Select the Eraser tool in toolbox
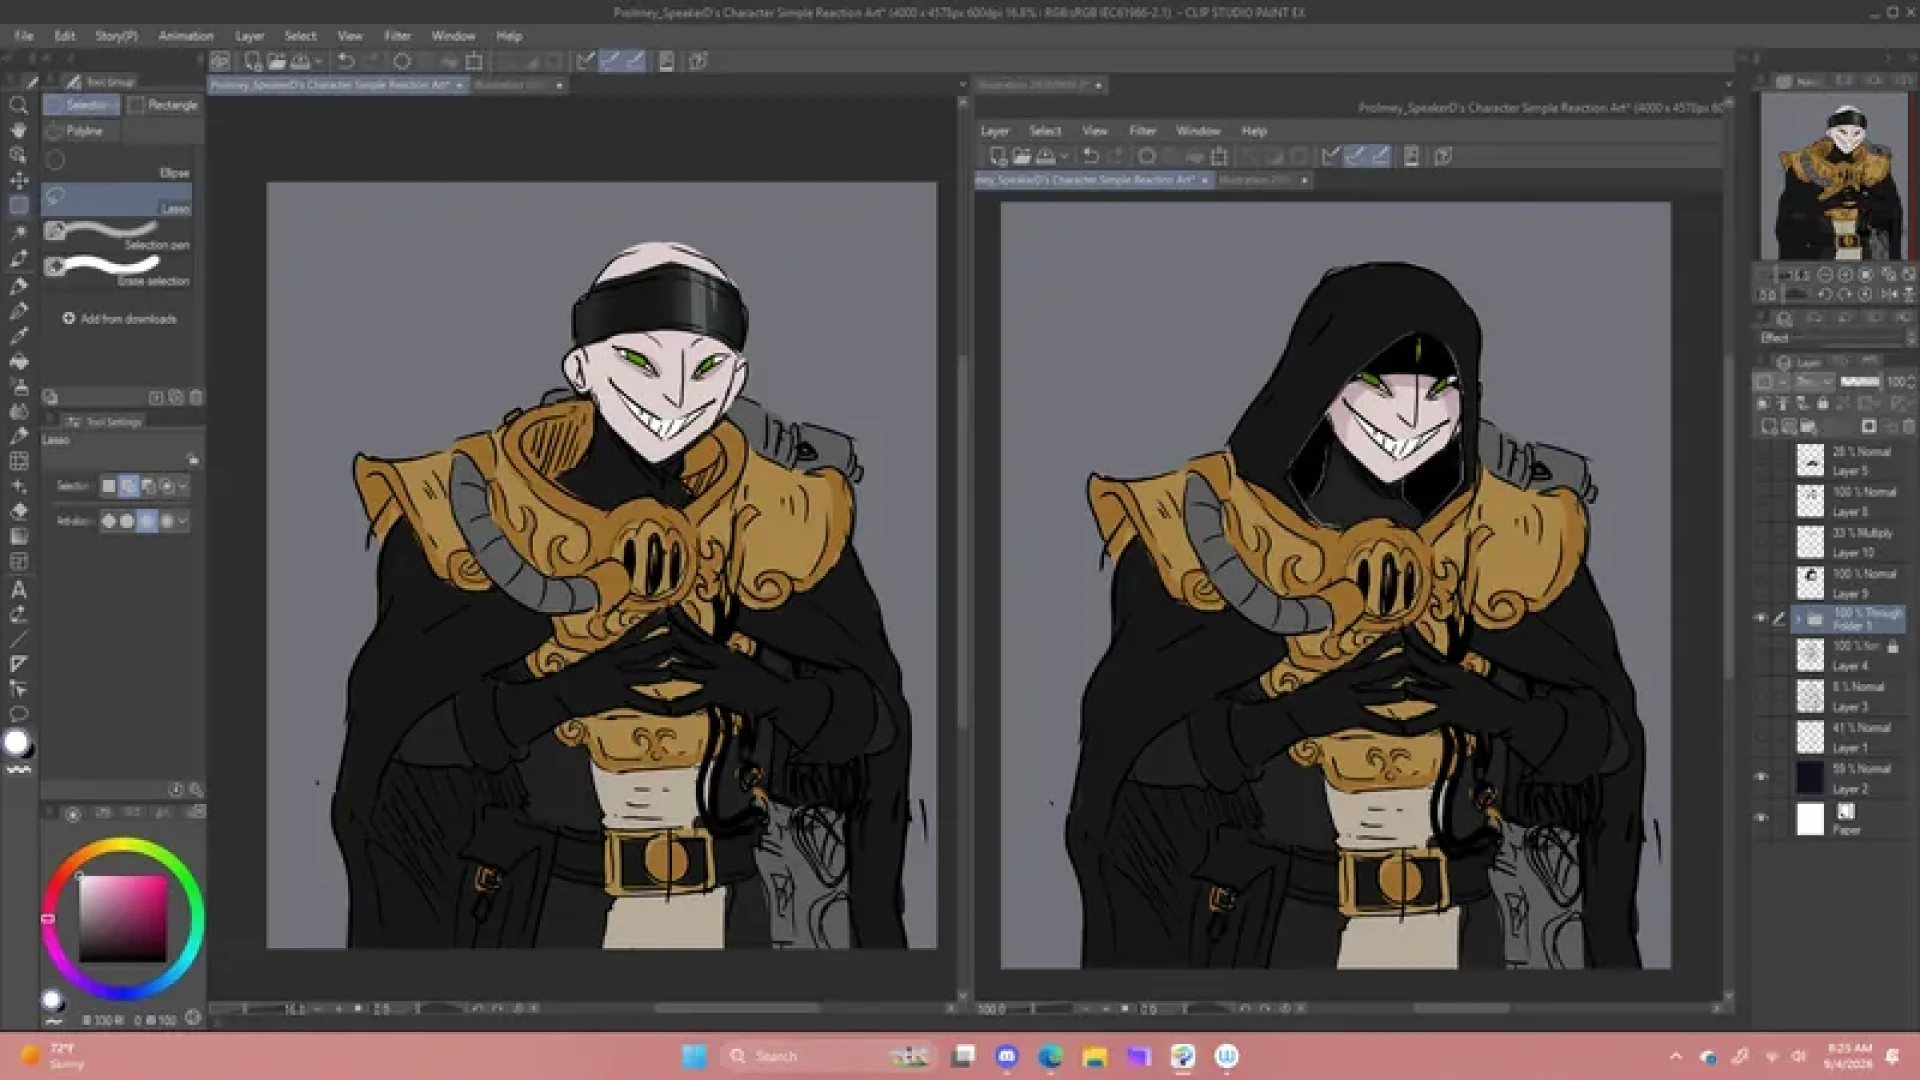Viewport: 1920px width, 1080px height. (18, 512)
